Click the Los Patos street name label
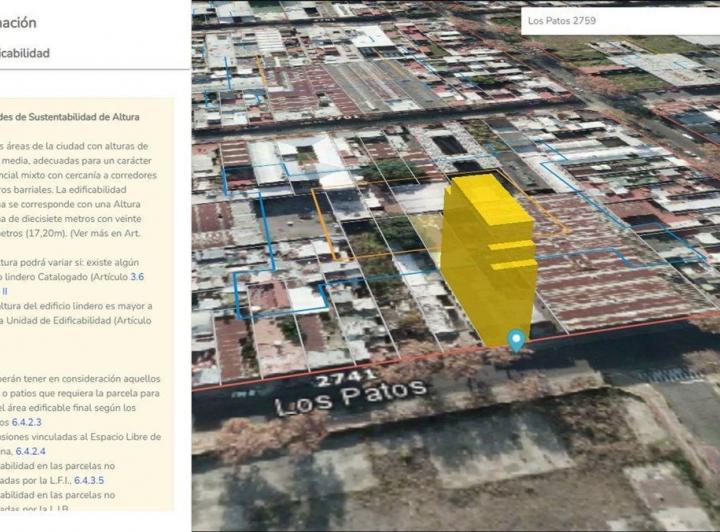 (x=350, y=398)
